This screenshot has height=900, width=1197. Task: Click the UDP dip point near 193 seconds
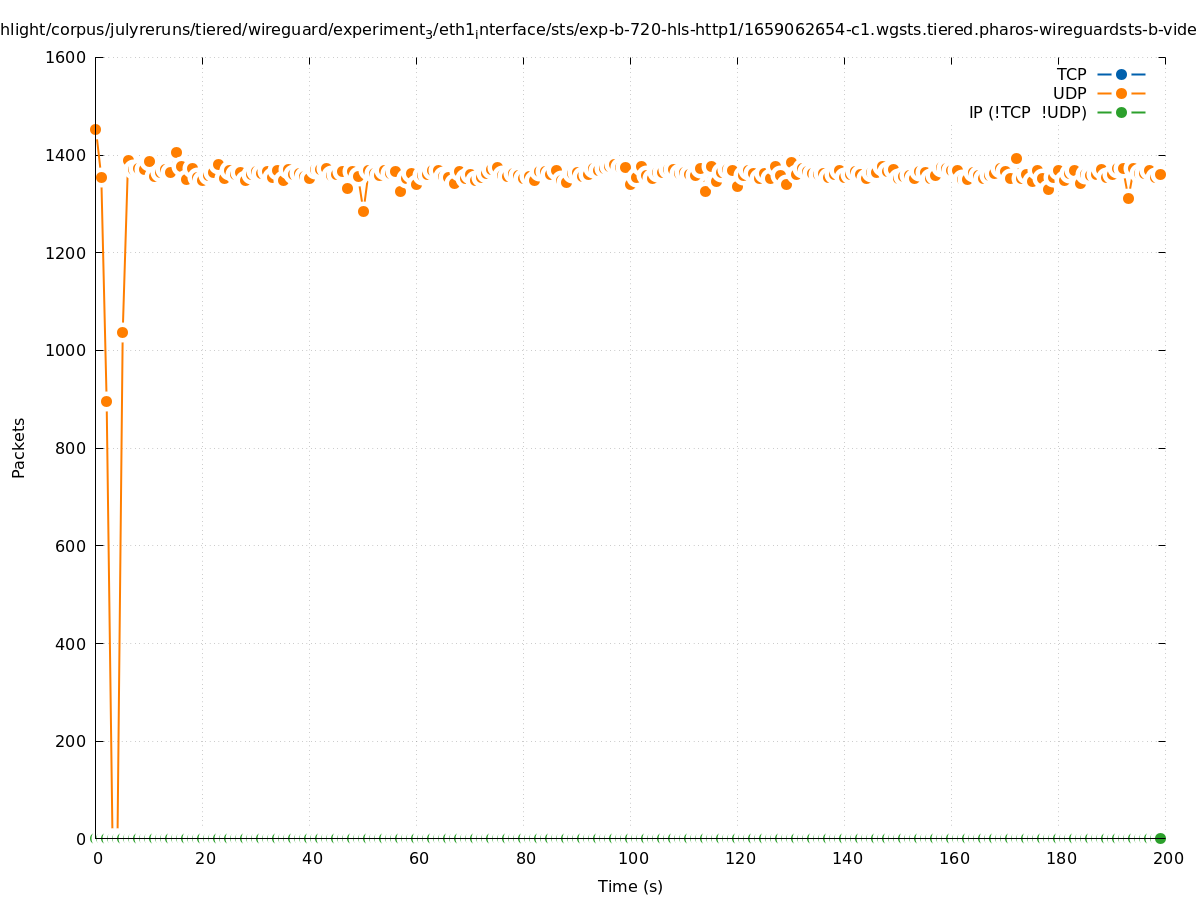coord(1128,198)
